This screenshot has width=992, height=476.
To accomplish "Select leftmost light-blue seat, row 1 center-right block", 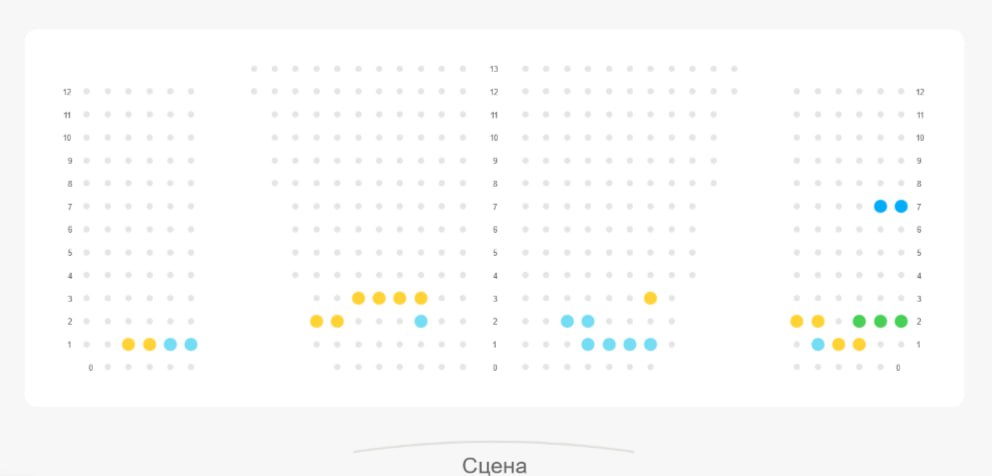I will click(588, 345).
